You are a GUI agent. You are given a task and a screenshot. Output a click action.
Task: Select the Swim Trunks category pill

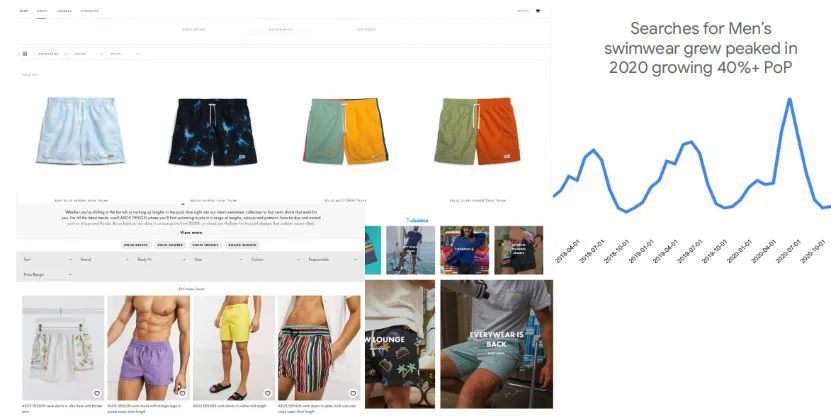205,245
